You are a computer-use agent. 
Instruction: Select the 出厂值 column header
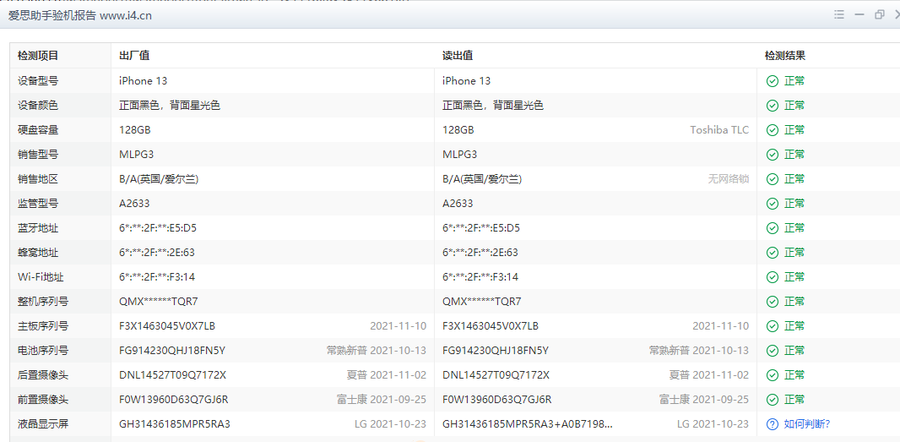134,56
